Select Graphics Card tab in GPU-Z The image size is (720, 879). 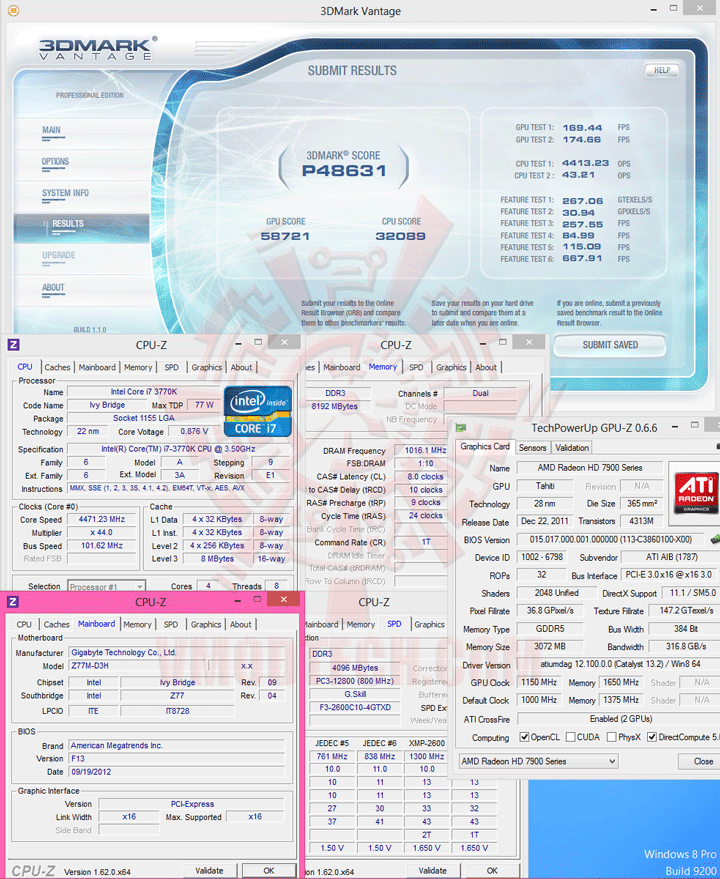[485, 447]
